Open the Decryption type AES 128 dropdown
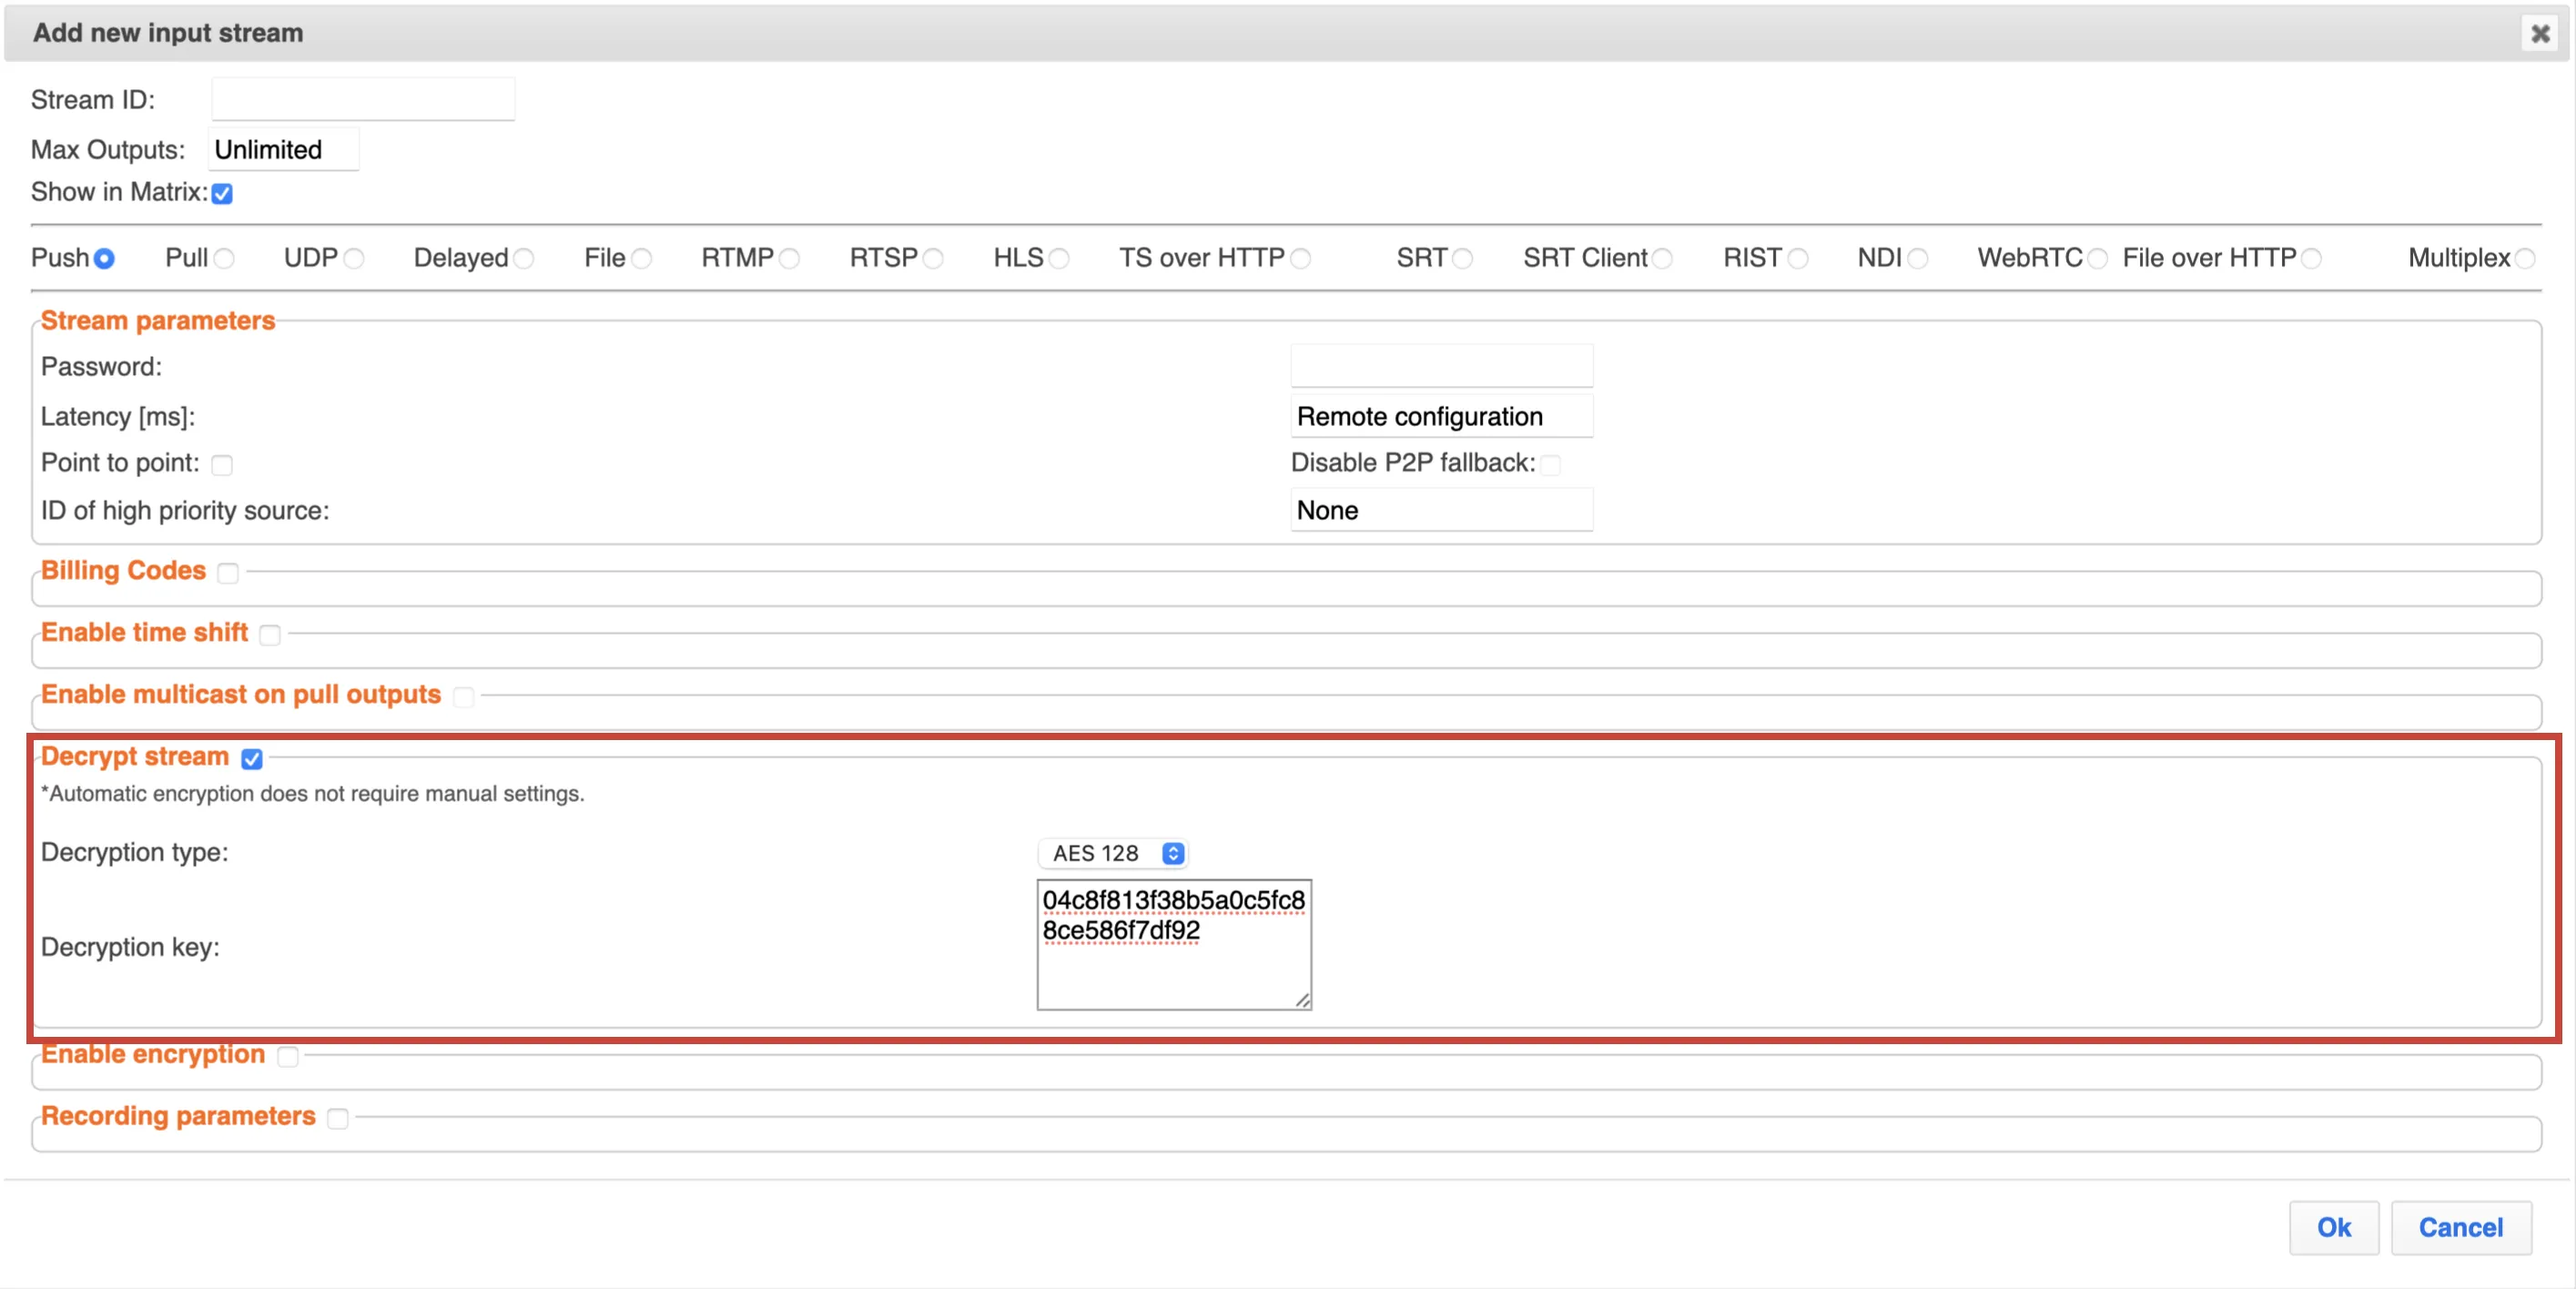 coord(1114,853)
